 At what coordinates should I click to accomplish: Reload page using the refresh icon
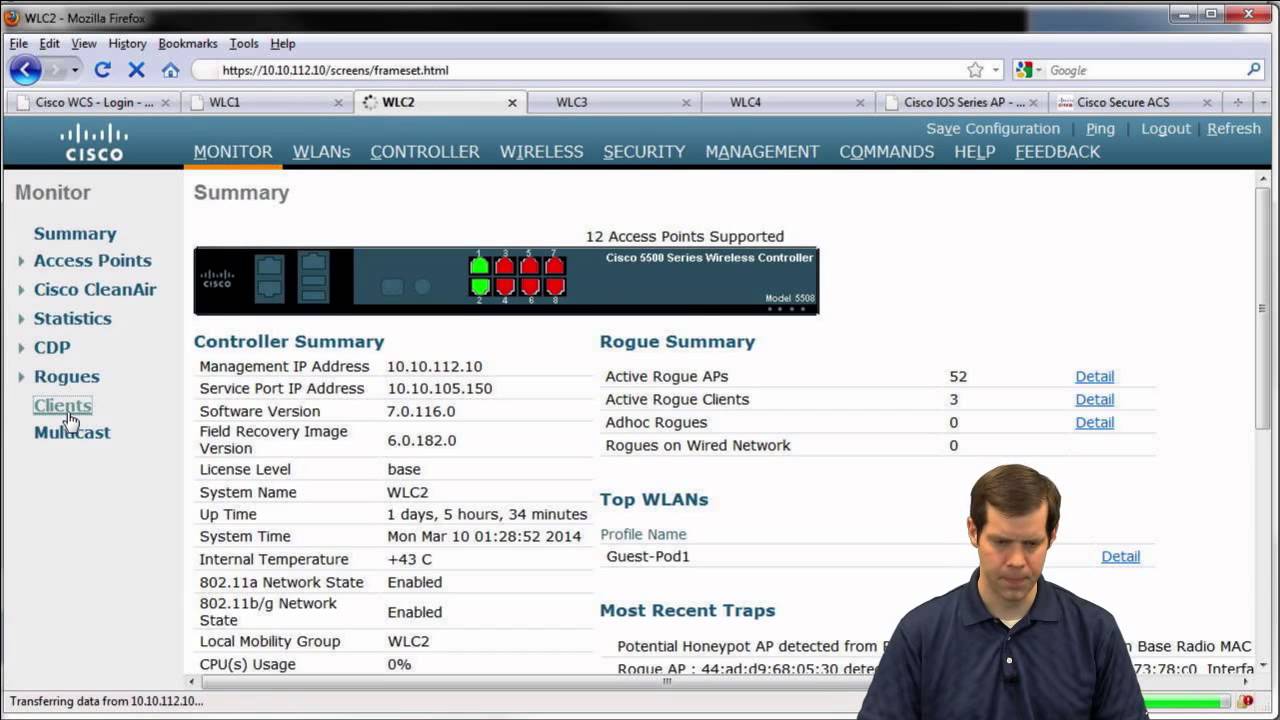[x=102, y=70]
